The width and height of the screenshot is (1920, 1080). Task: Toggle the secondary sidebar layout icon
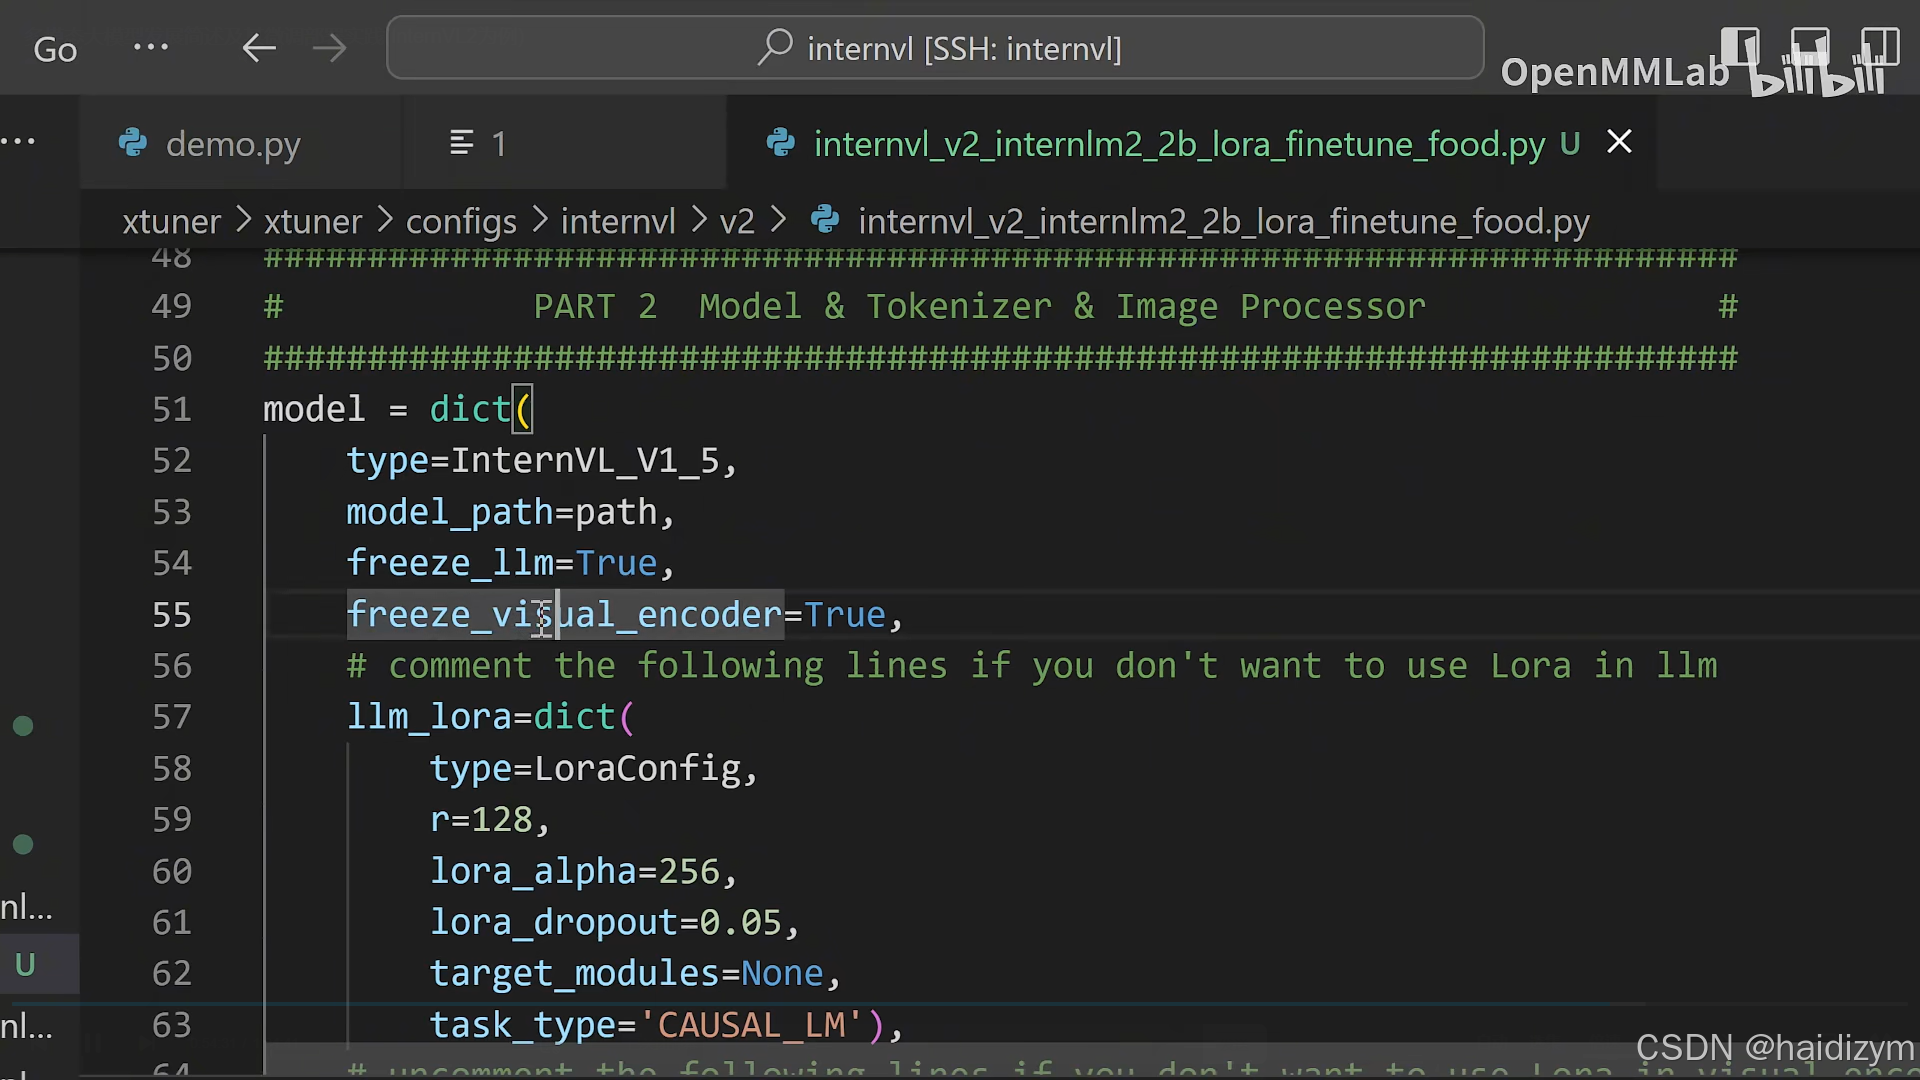click(1880, 47)
